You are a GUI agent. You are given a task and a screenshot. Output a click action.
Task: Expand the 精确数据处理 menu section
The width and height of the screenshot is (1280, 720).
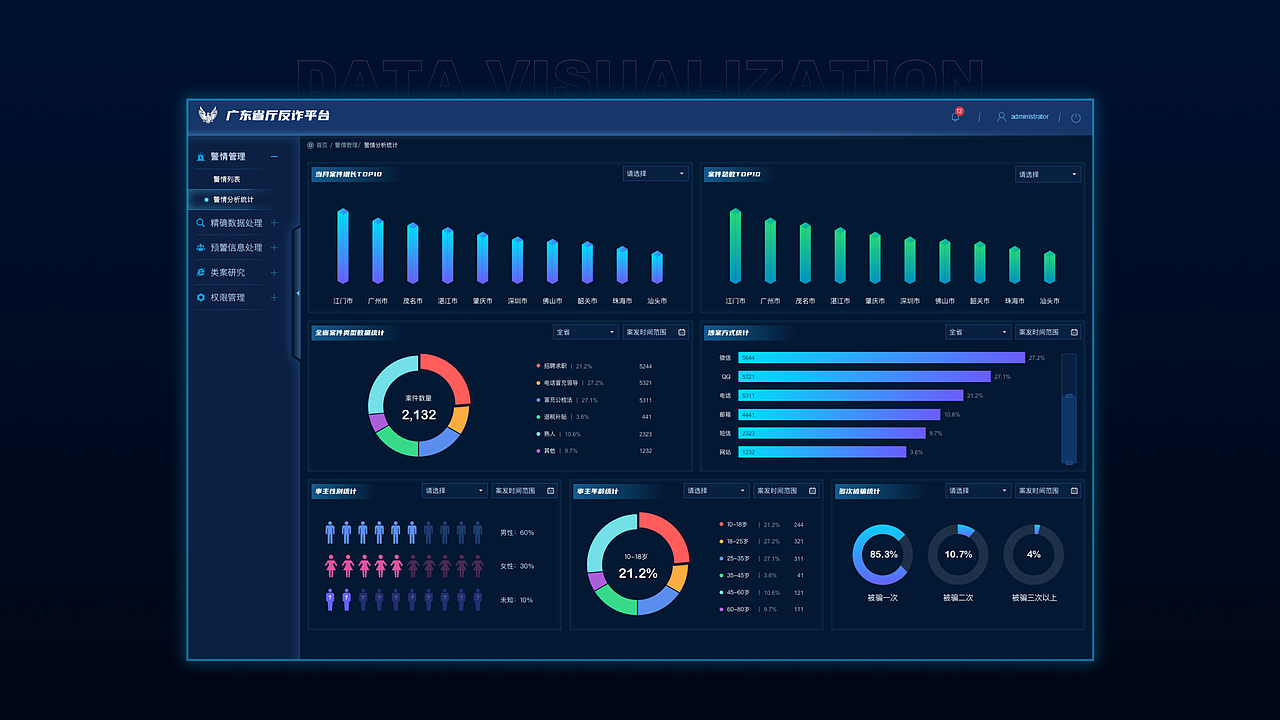point(274,223)
